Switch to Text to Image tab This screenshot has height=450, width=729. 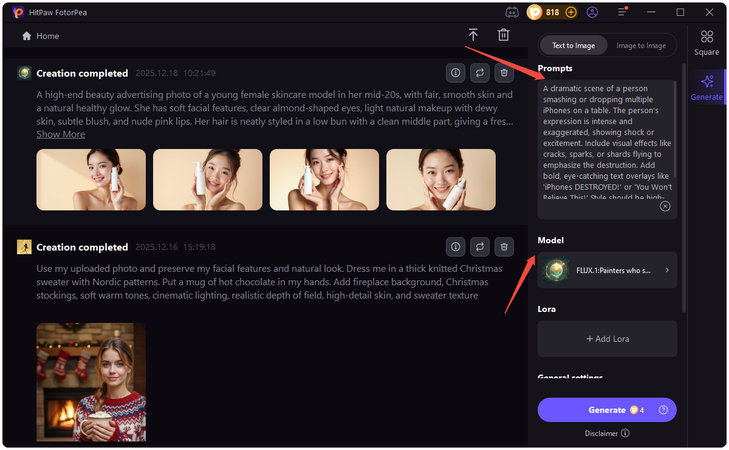pos(573,46)
